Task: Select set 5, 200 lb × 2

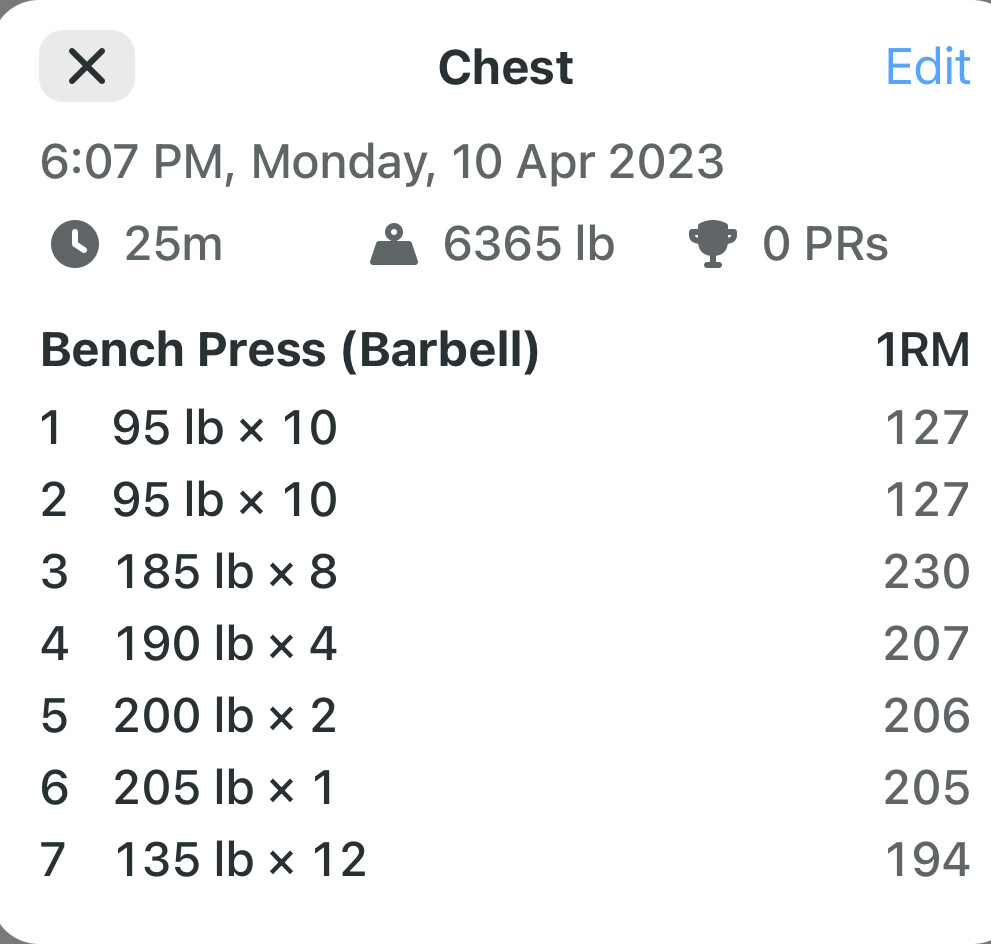Action: (x=505, y=716)
